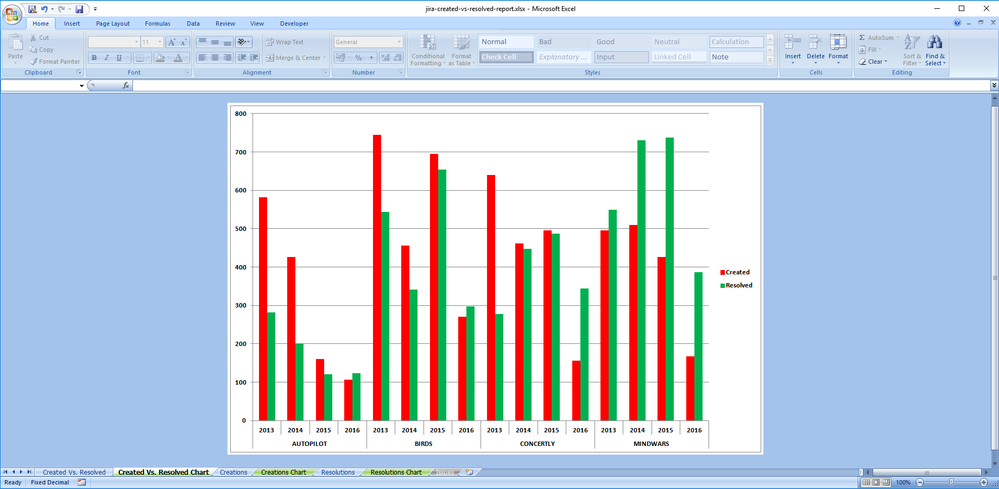Screen dimensions: 999x489
Task: Switch to the Formulas ribbon tab
Action: click(157, 24)
